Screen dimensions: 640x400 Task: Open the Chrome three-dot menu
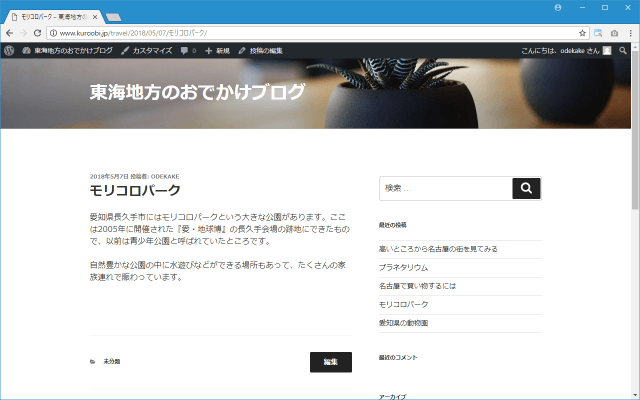click(630, 33)
